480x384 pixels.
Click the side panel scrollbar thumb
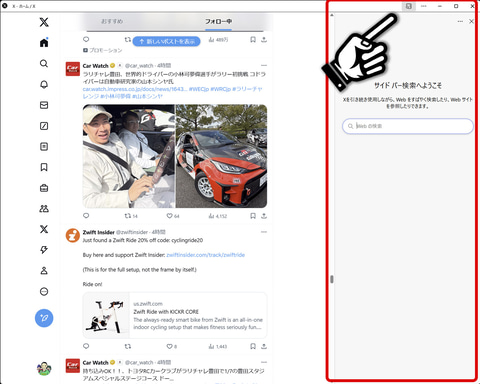(x=332, y=279)
